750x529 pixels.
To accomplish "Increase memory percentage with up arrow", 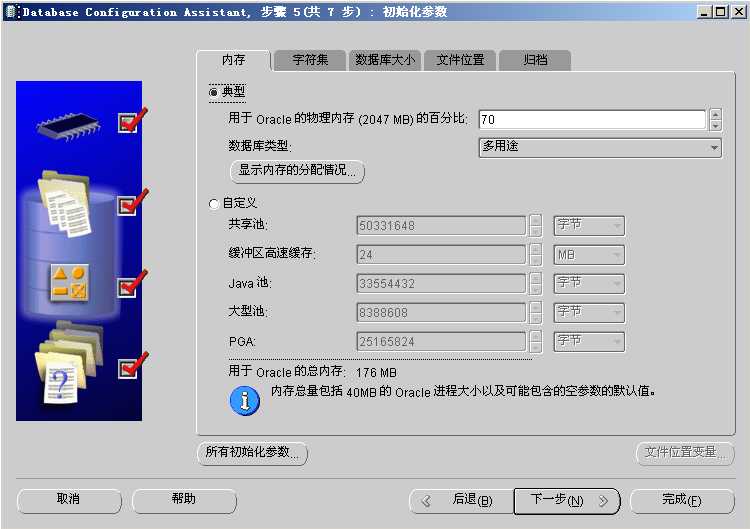I will point(716,115).
